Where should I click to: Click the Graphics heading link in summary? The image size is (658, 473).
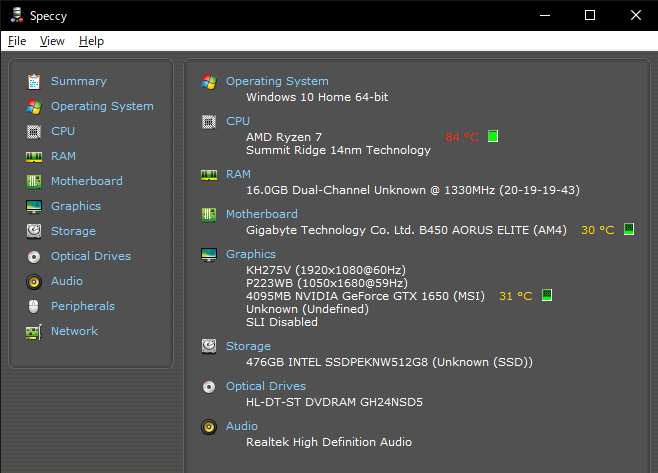251,254
